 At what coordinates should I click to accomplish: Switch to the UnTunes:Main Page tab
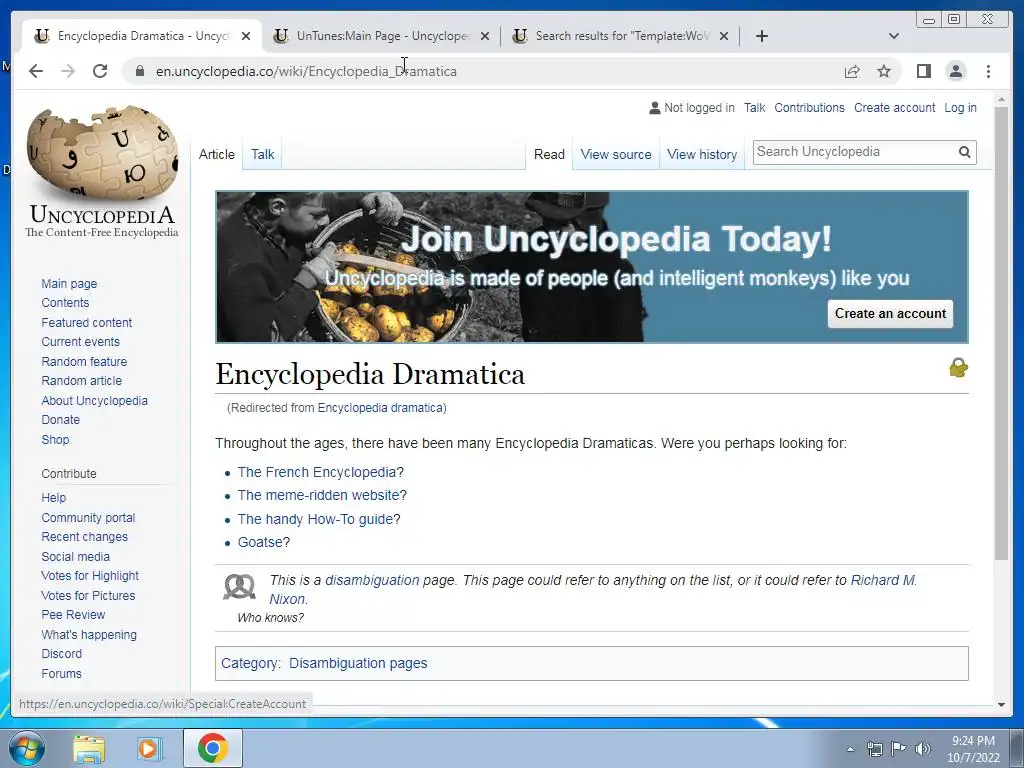[x=381, y=36]
